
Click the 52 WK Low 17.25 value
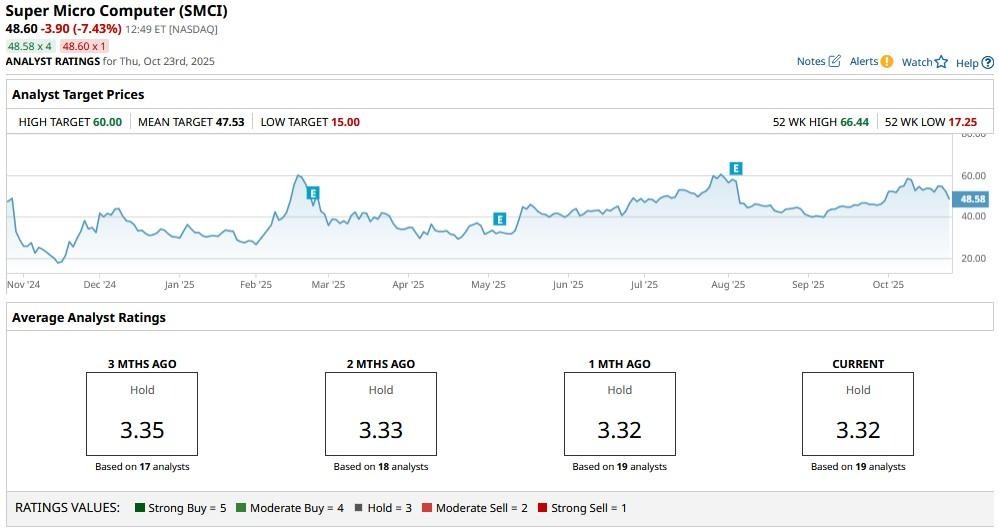coord(963,122)
